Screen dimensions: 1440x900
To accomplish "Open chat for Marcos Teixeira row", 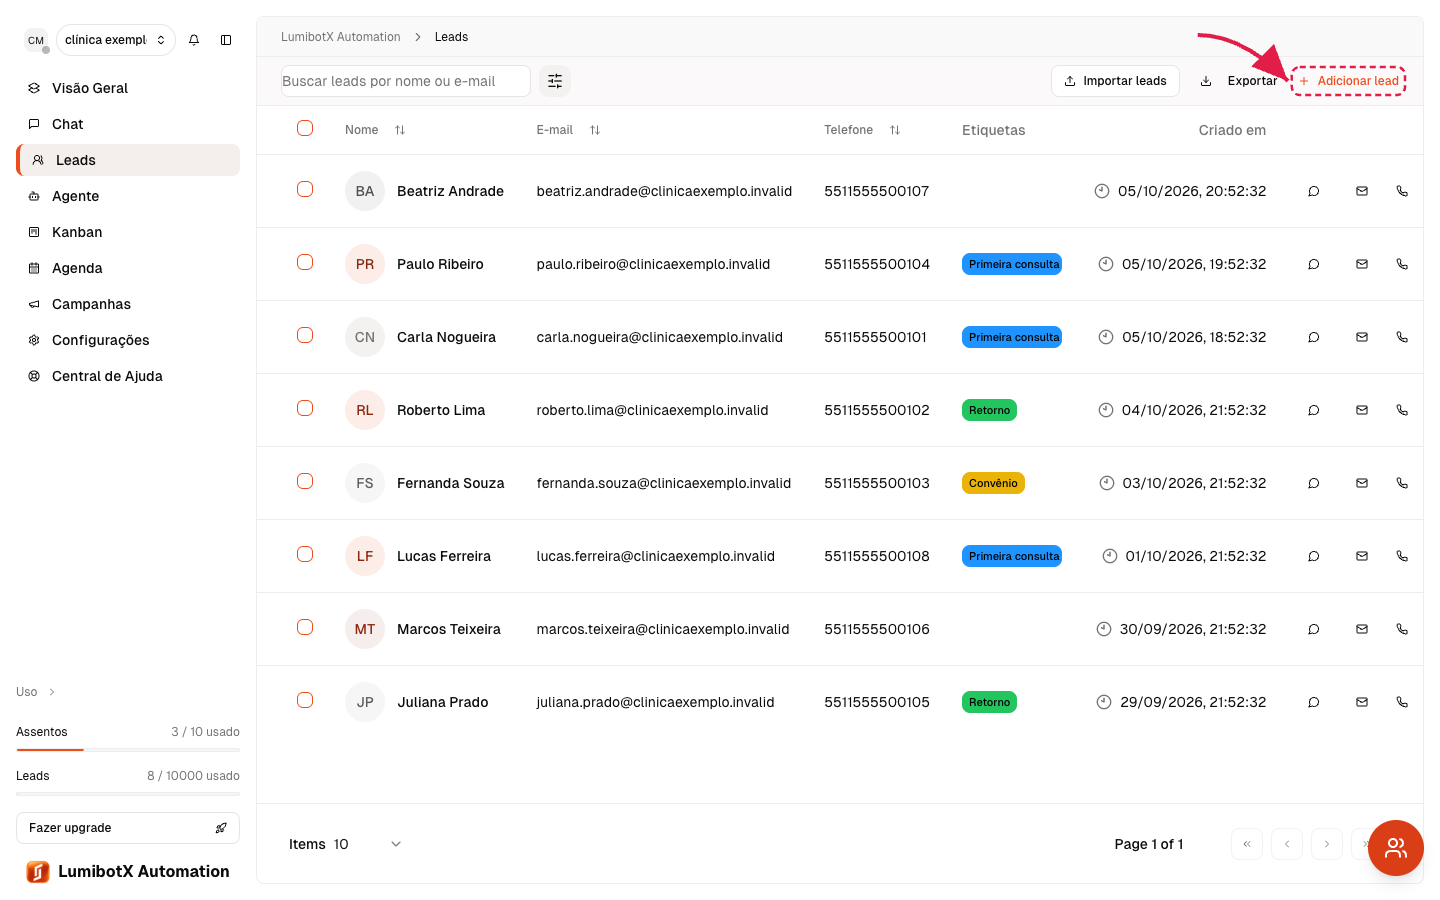I will point(1314,629).
